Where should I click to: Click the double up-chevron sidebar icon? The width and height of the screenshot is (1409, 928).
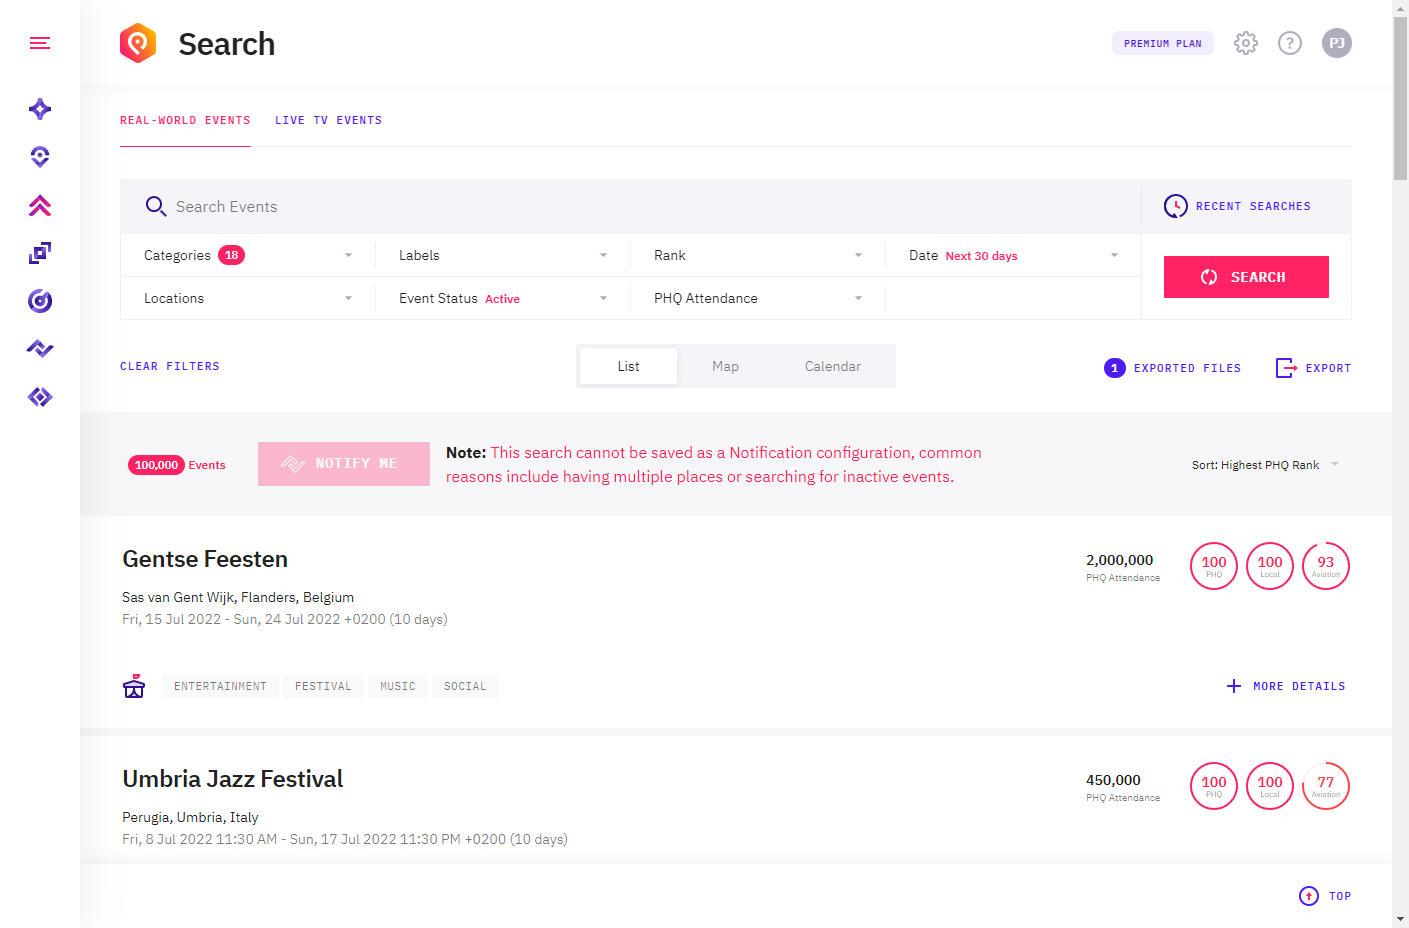click(40, 205)
